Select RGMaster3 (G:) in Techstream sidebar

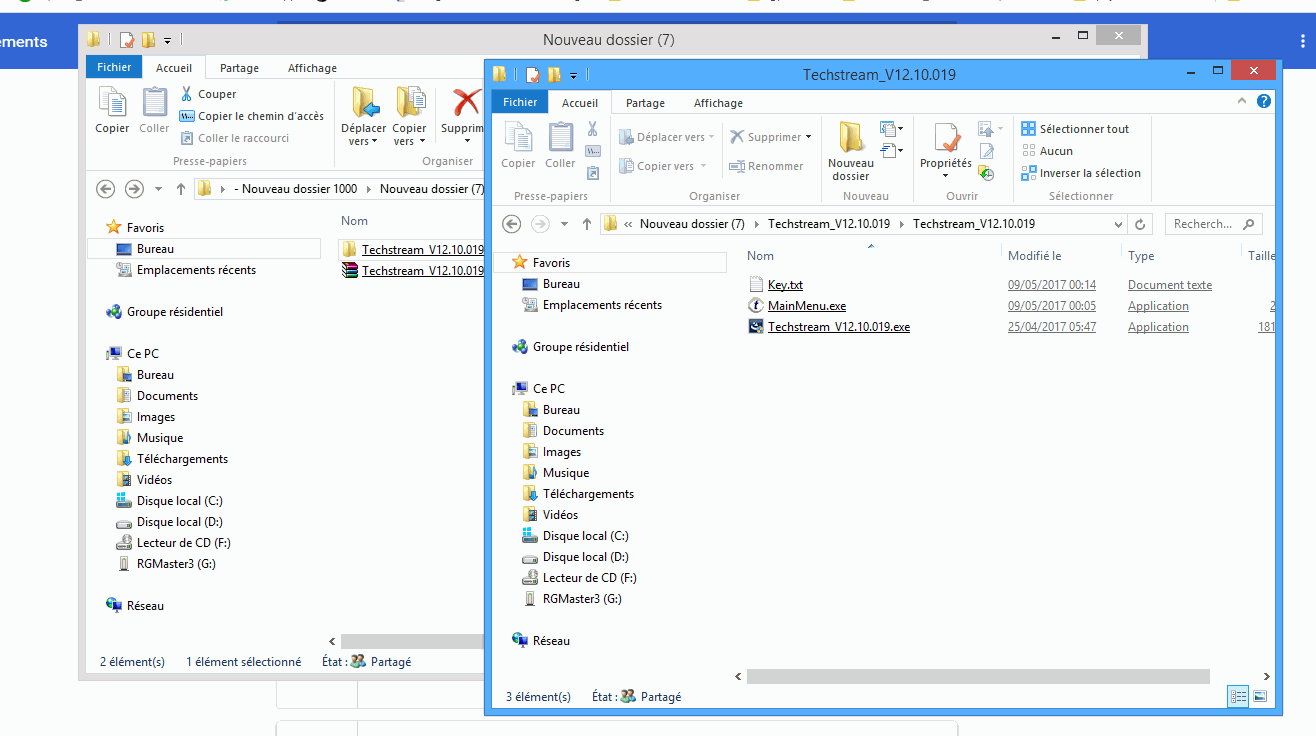572,599
